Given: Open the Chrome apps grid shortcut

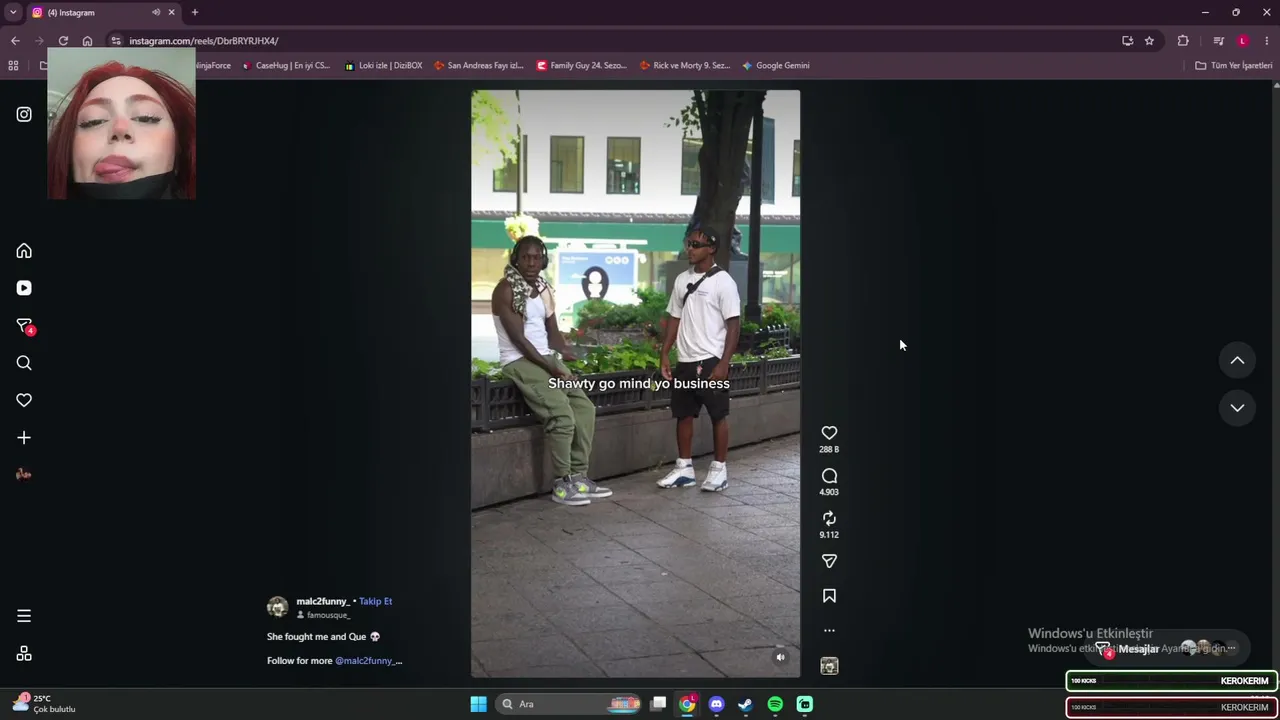Looking at the screenshot, I should pos(13,66).
